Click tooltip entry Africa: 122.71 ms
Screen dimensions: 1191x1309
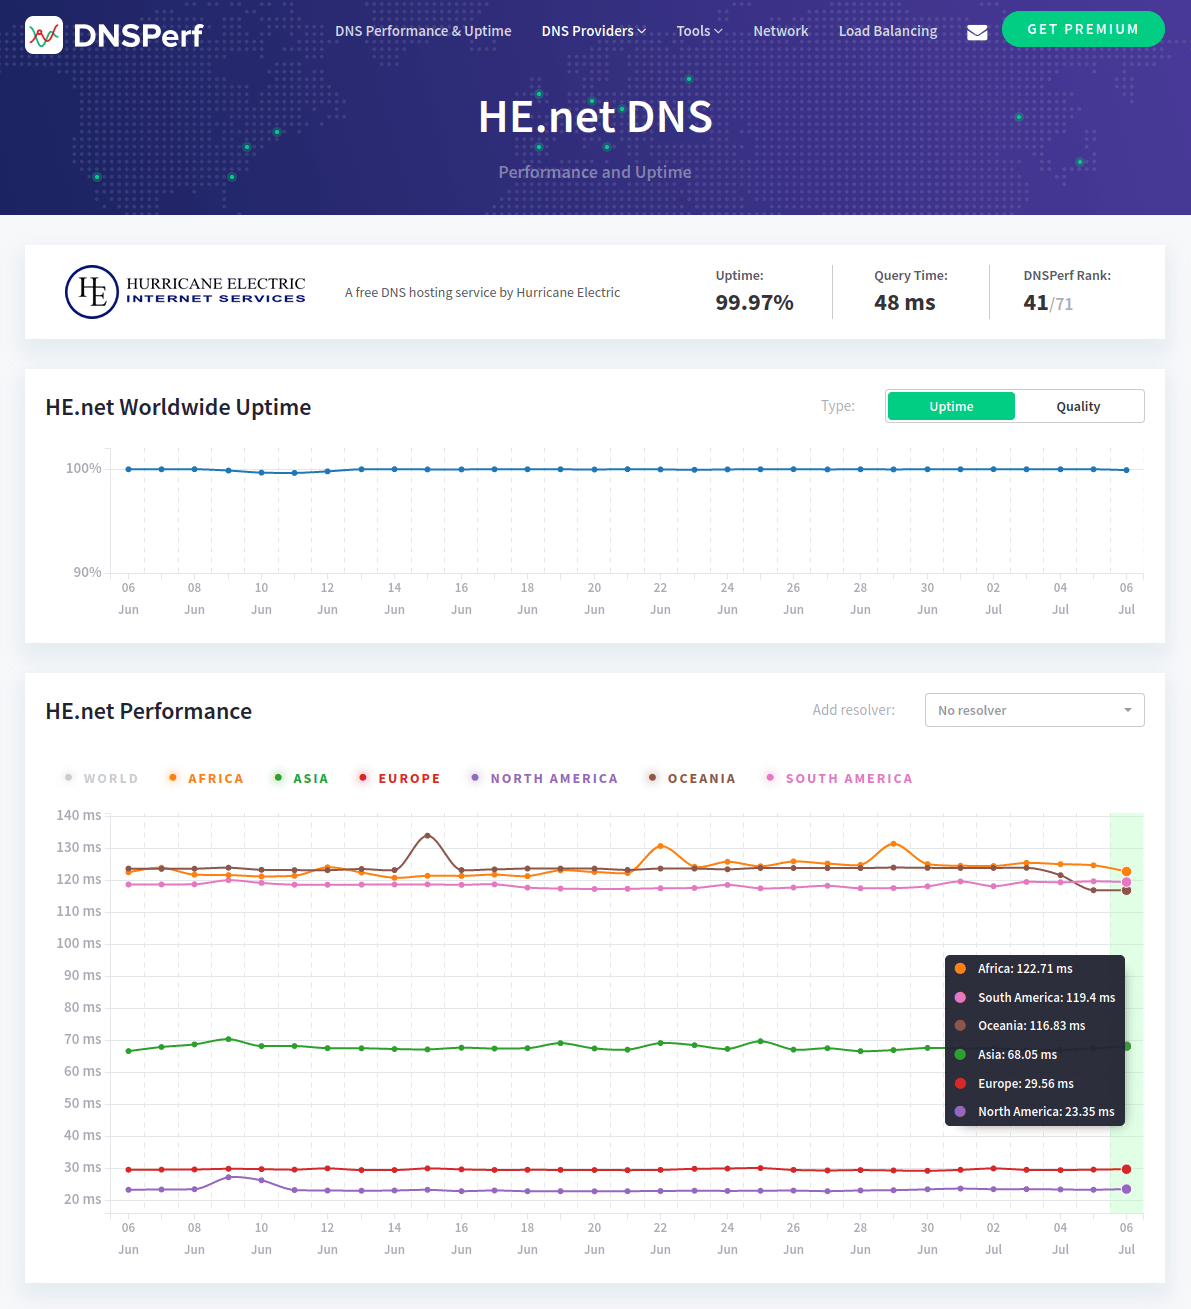1024,968
